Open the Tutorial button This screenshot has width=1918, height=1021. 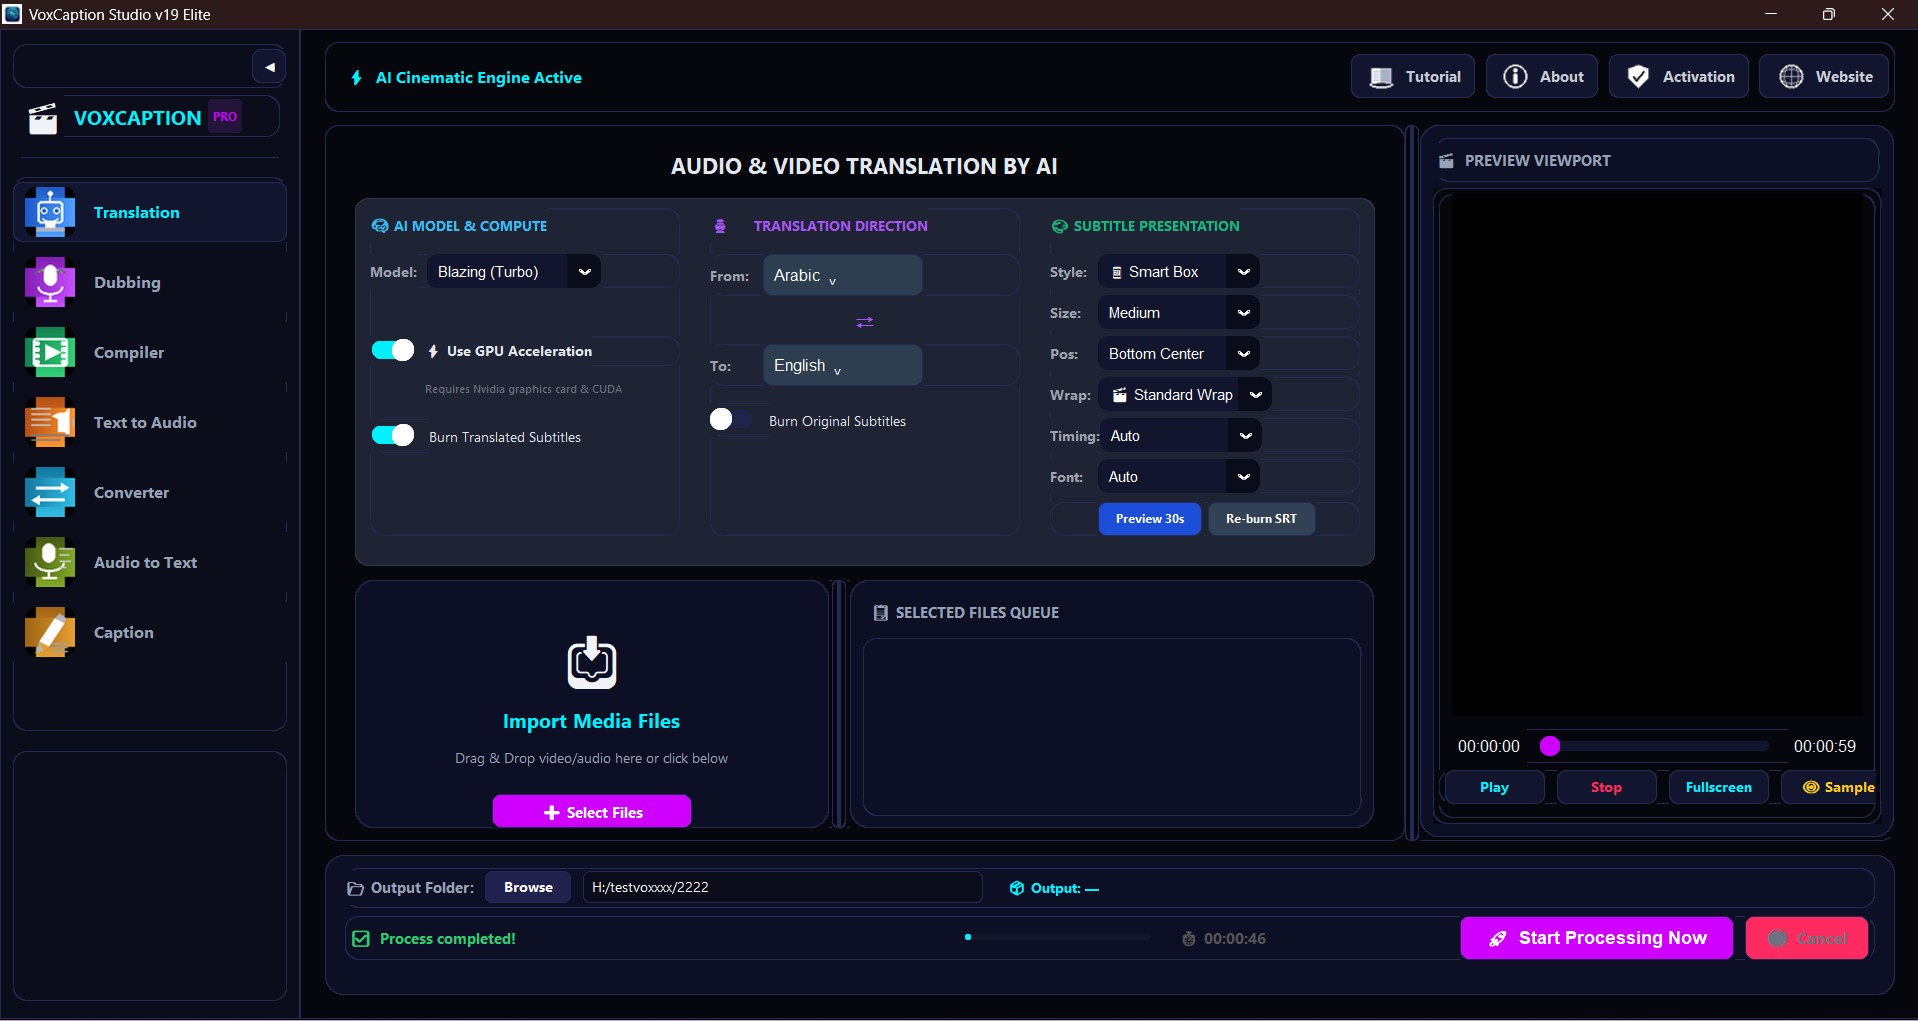[1413, 77]
